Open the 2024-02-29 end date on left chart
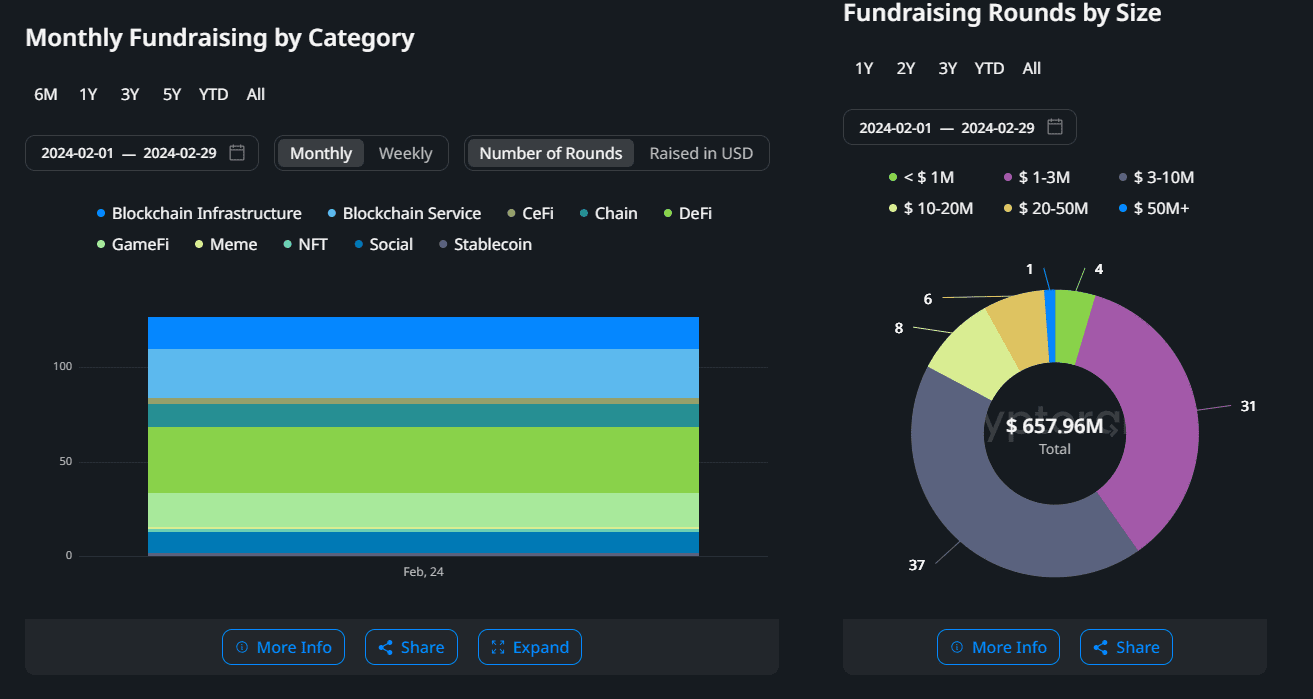The height and width of the screenshot is (699, 1313). [x=180, y=153]
